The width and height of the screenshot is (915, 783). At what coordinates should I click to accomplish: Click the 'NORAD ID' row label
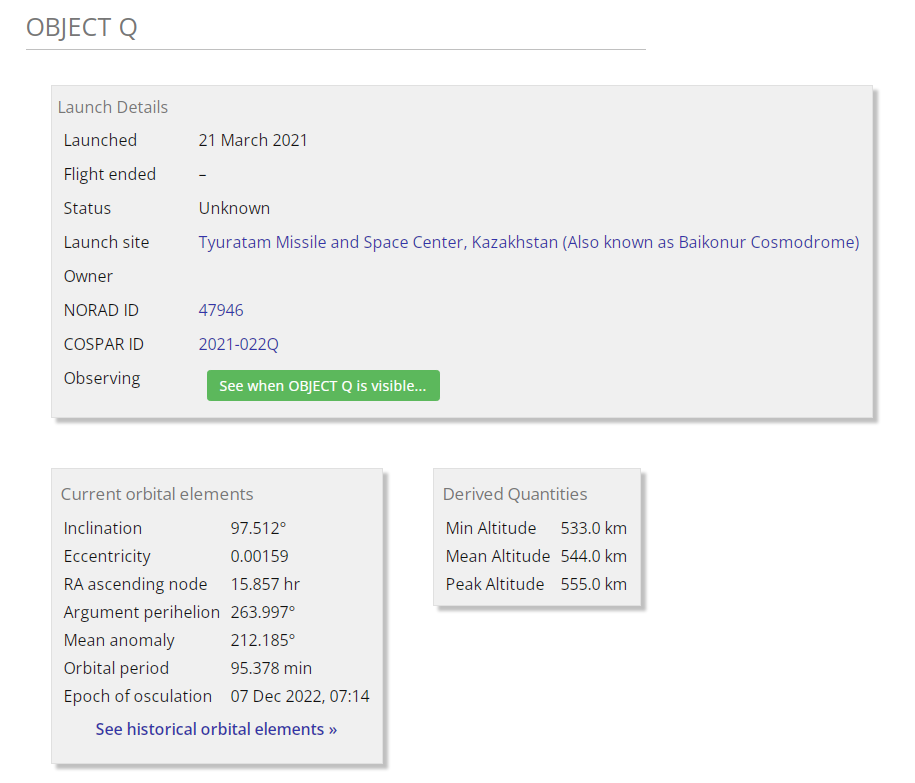point(101,310)
